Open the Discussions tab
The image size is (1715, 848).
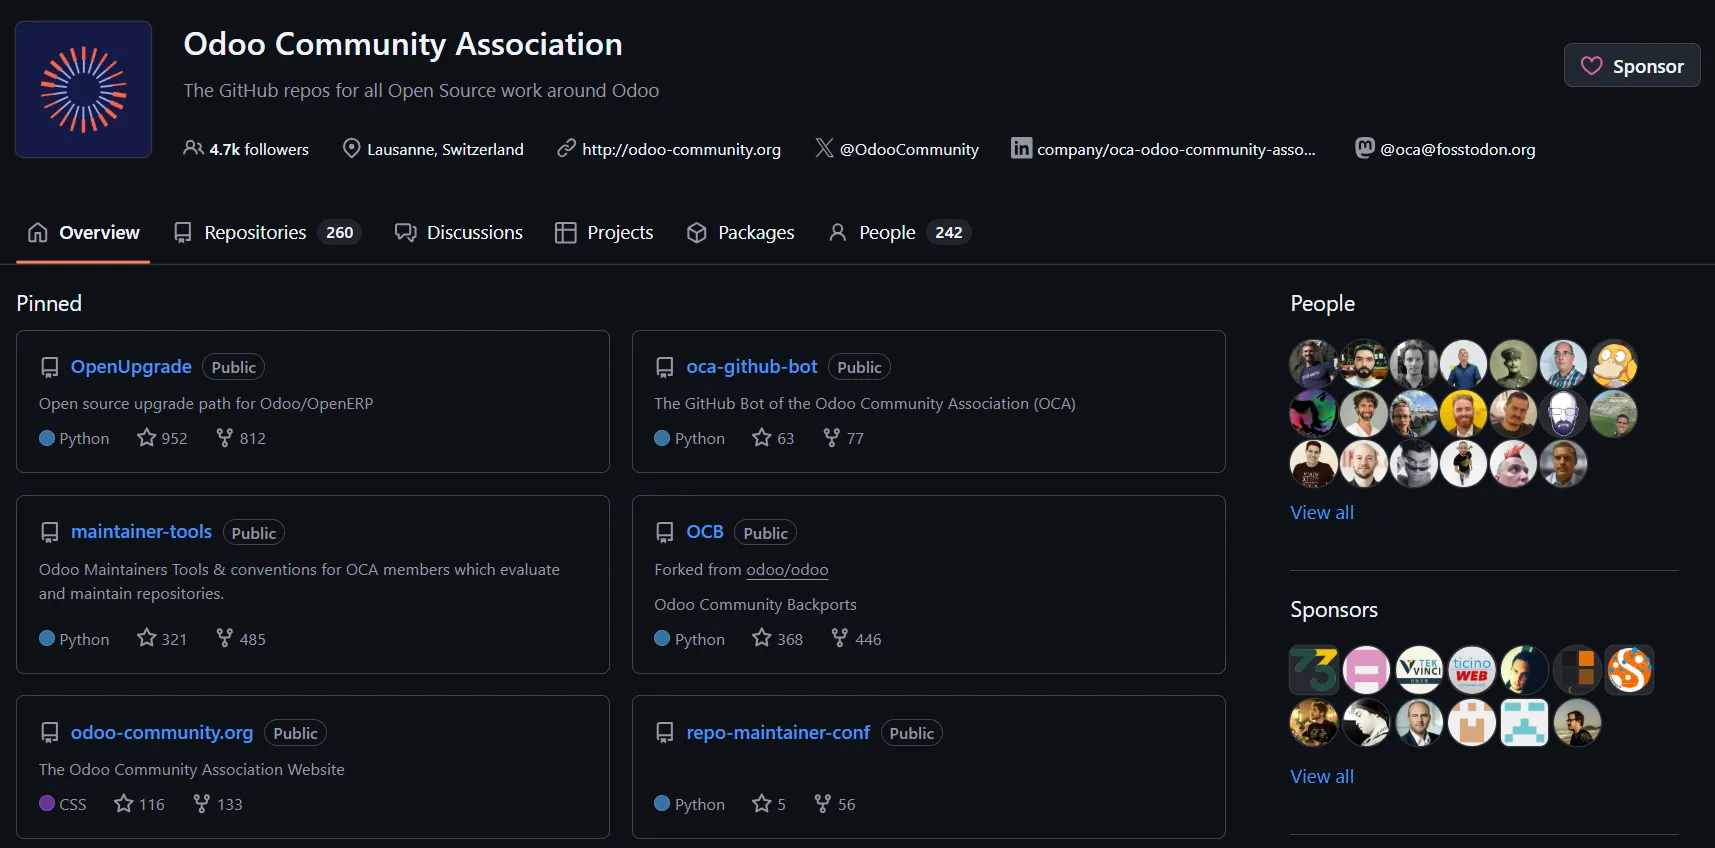click(x=459, y=232)
